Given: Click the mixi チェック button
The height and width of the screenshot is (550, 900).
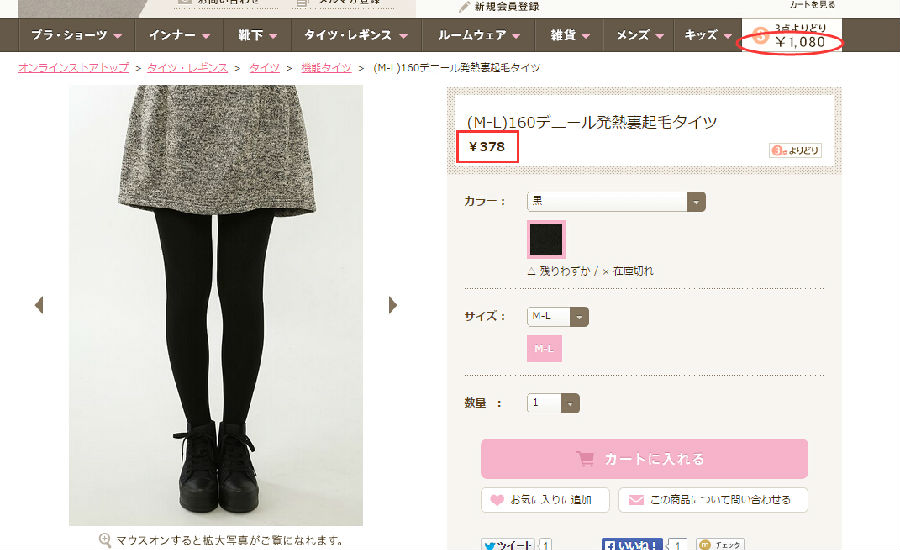Looking at the screenshot, I should pyautogui.click(x=720, y=544).
